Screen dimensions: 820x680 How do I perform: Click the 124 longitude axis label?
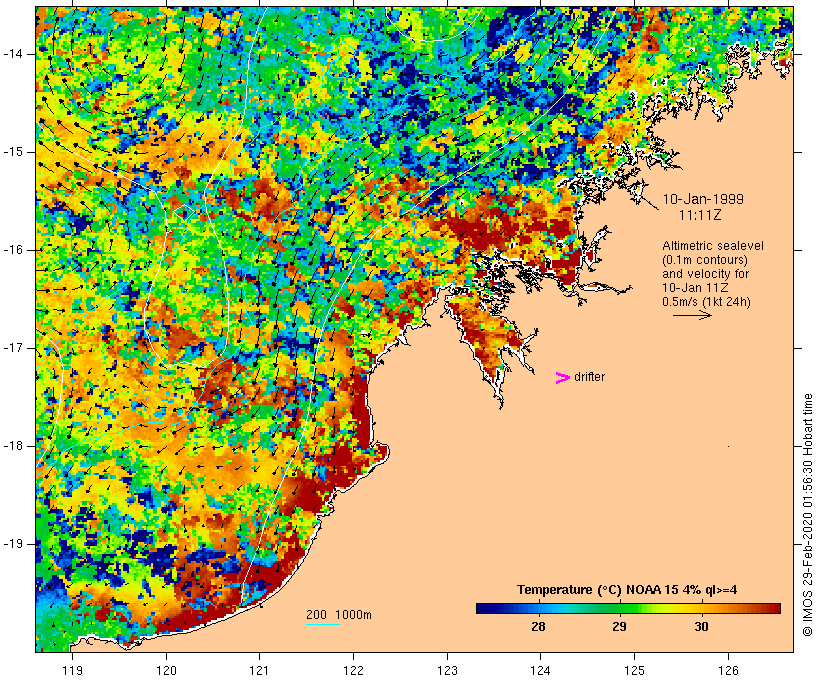coord(540,670)
